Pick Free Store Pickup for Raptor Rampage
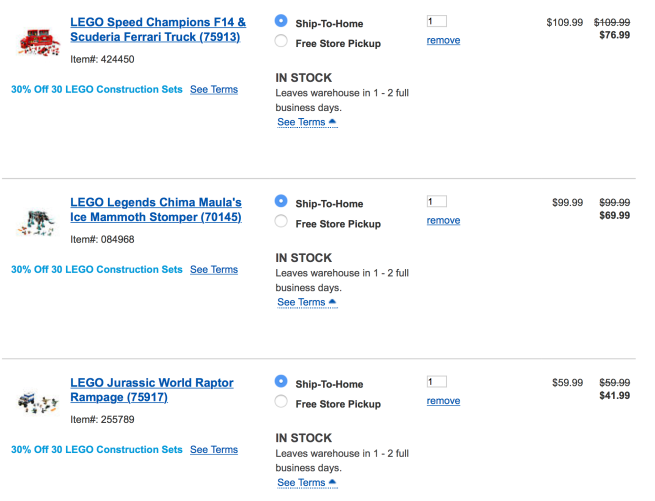655x501 pixels. coord(281,402)
